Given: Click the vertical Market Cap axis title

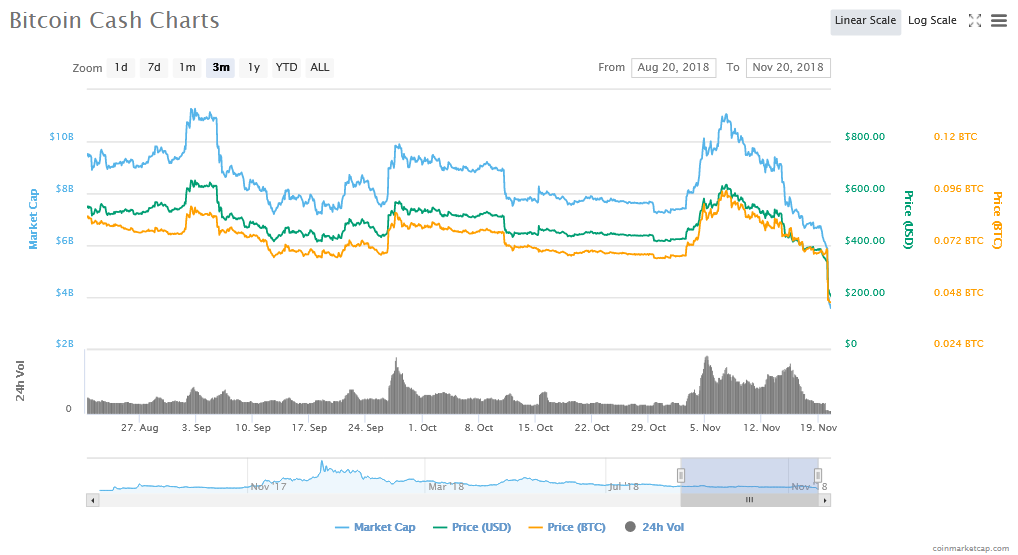Looking at the screenshot, I should point(33,219).
